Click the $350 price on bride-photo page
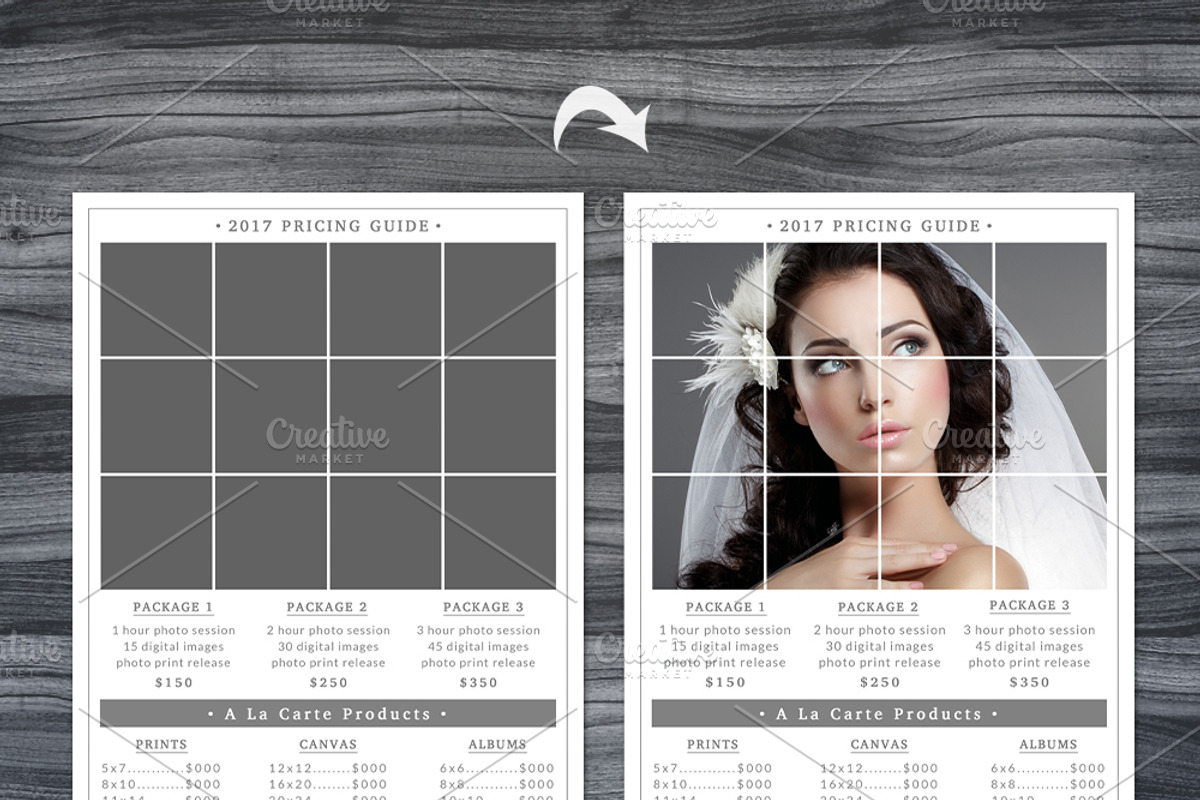 pos(1029,683)
